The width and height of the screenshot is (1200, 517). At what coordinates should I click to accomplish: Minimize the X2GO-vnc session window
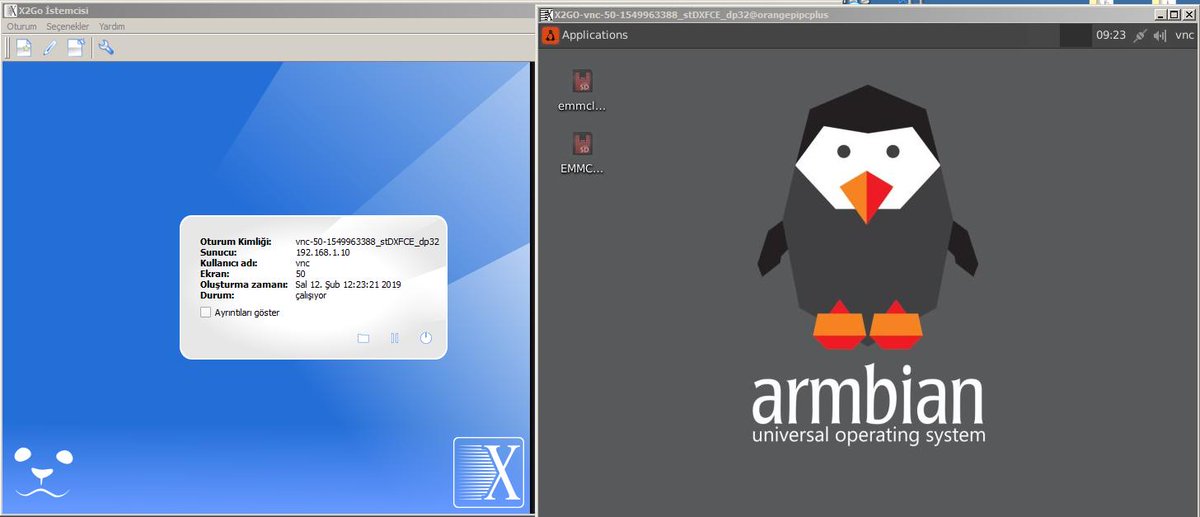1160,15
